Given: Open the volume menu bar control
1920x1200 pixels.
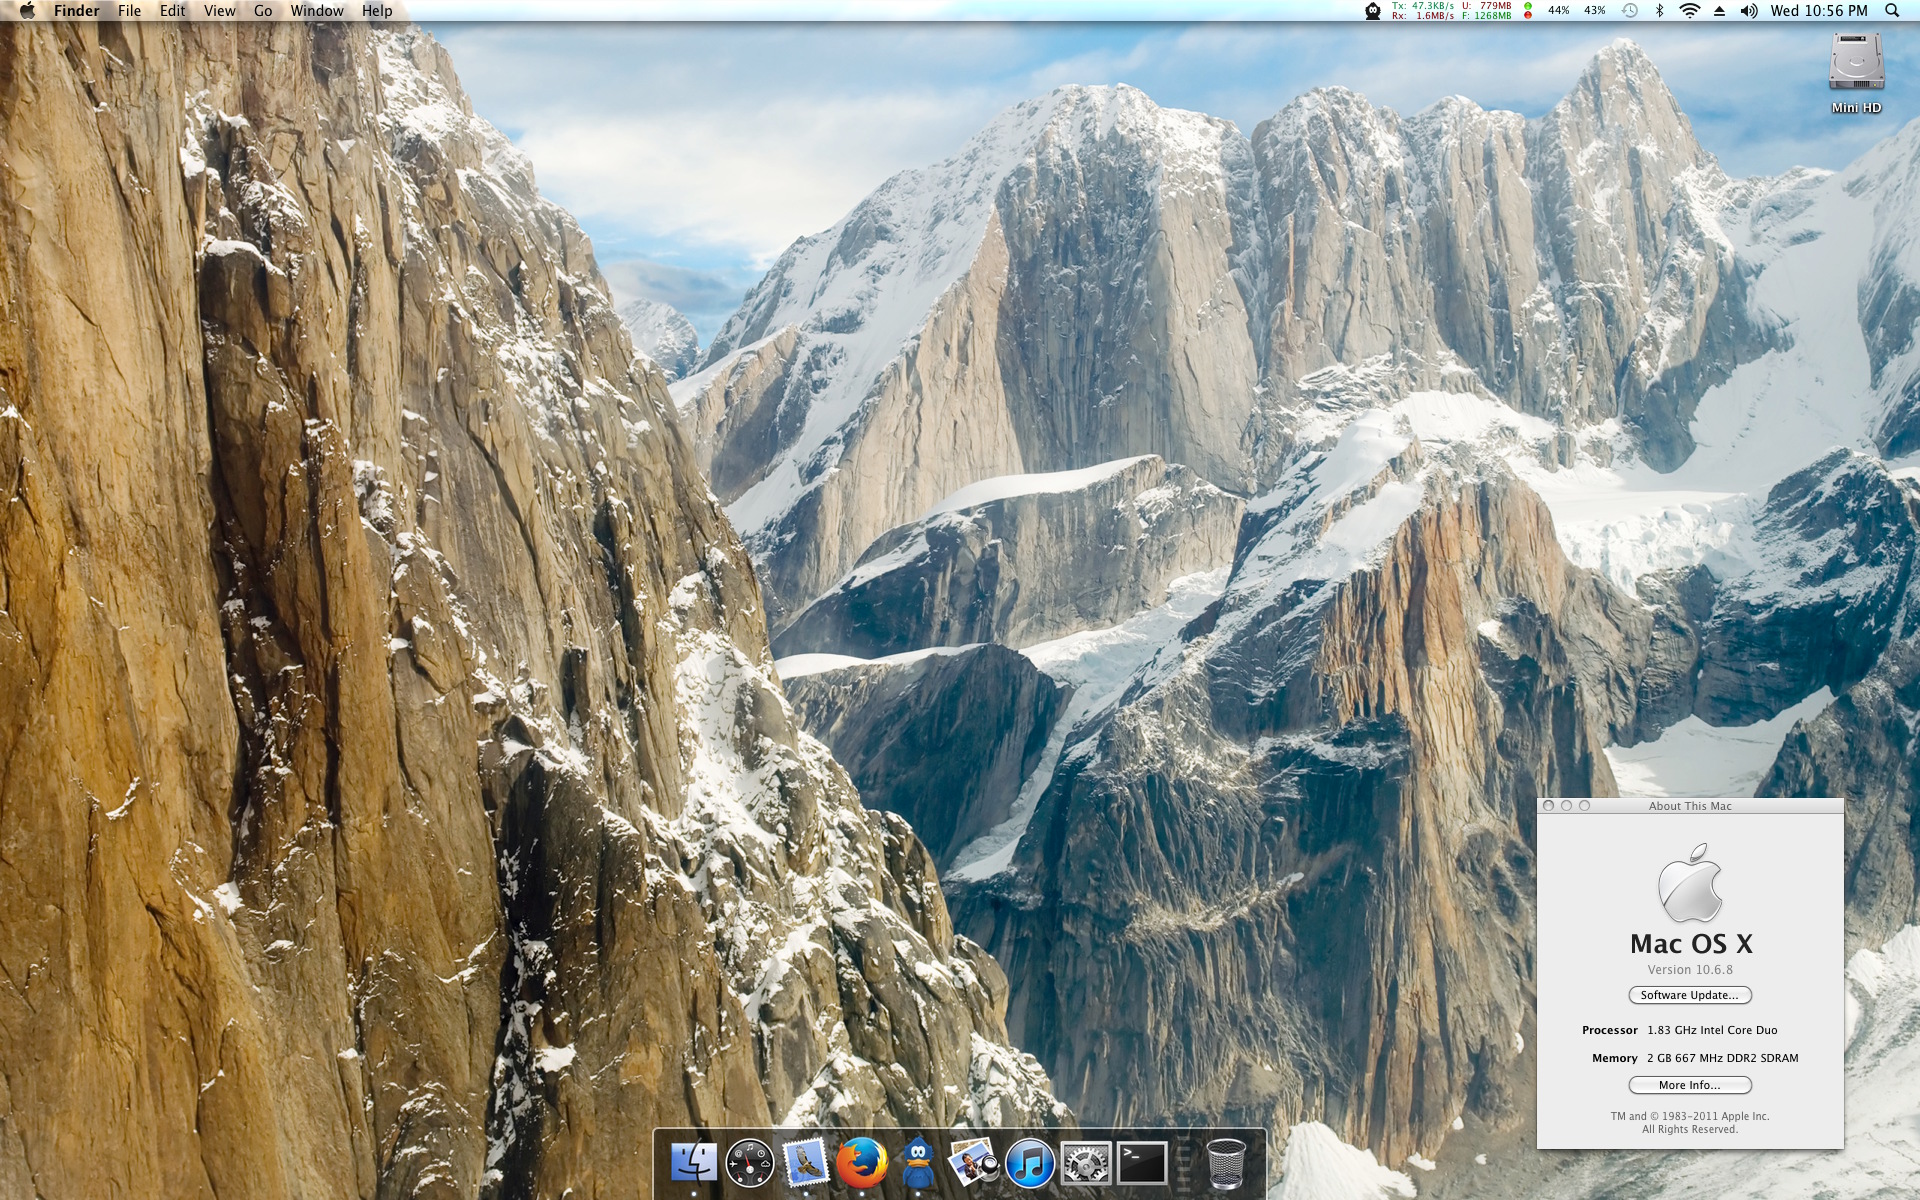Looking at the screenshot, I should click(x=1748, y=11).
